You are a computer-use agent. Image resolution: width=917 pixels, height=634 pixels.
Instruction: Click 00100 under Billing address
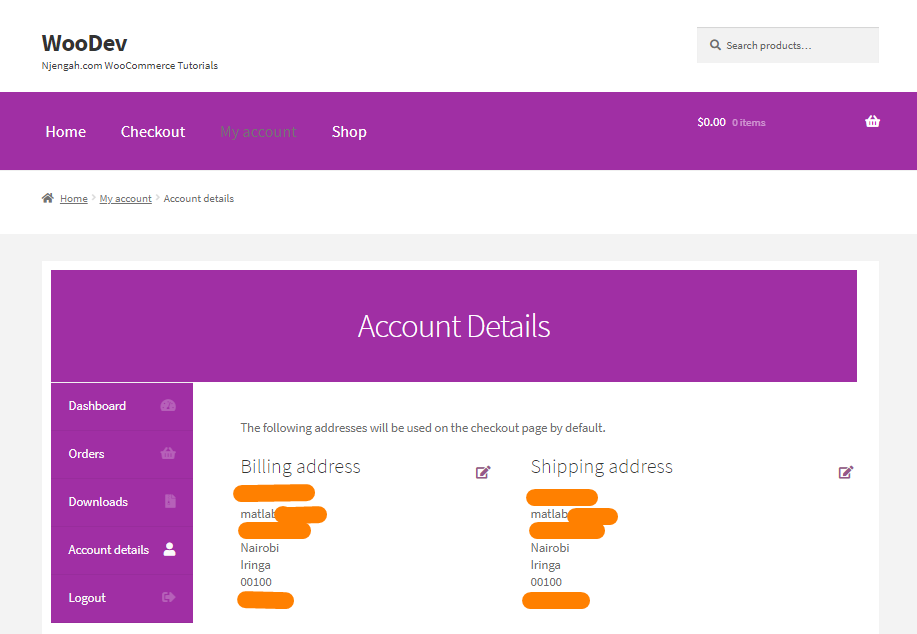(x=256, y=583)
